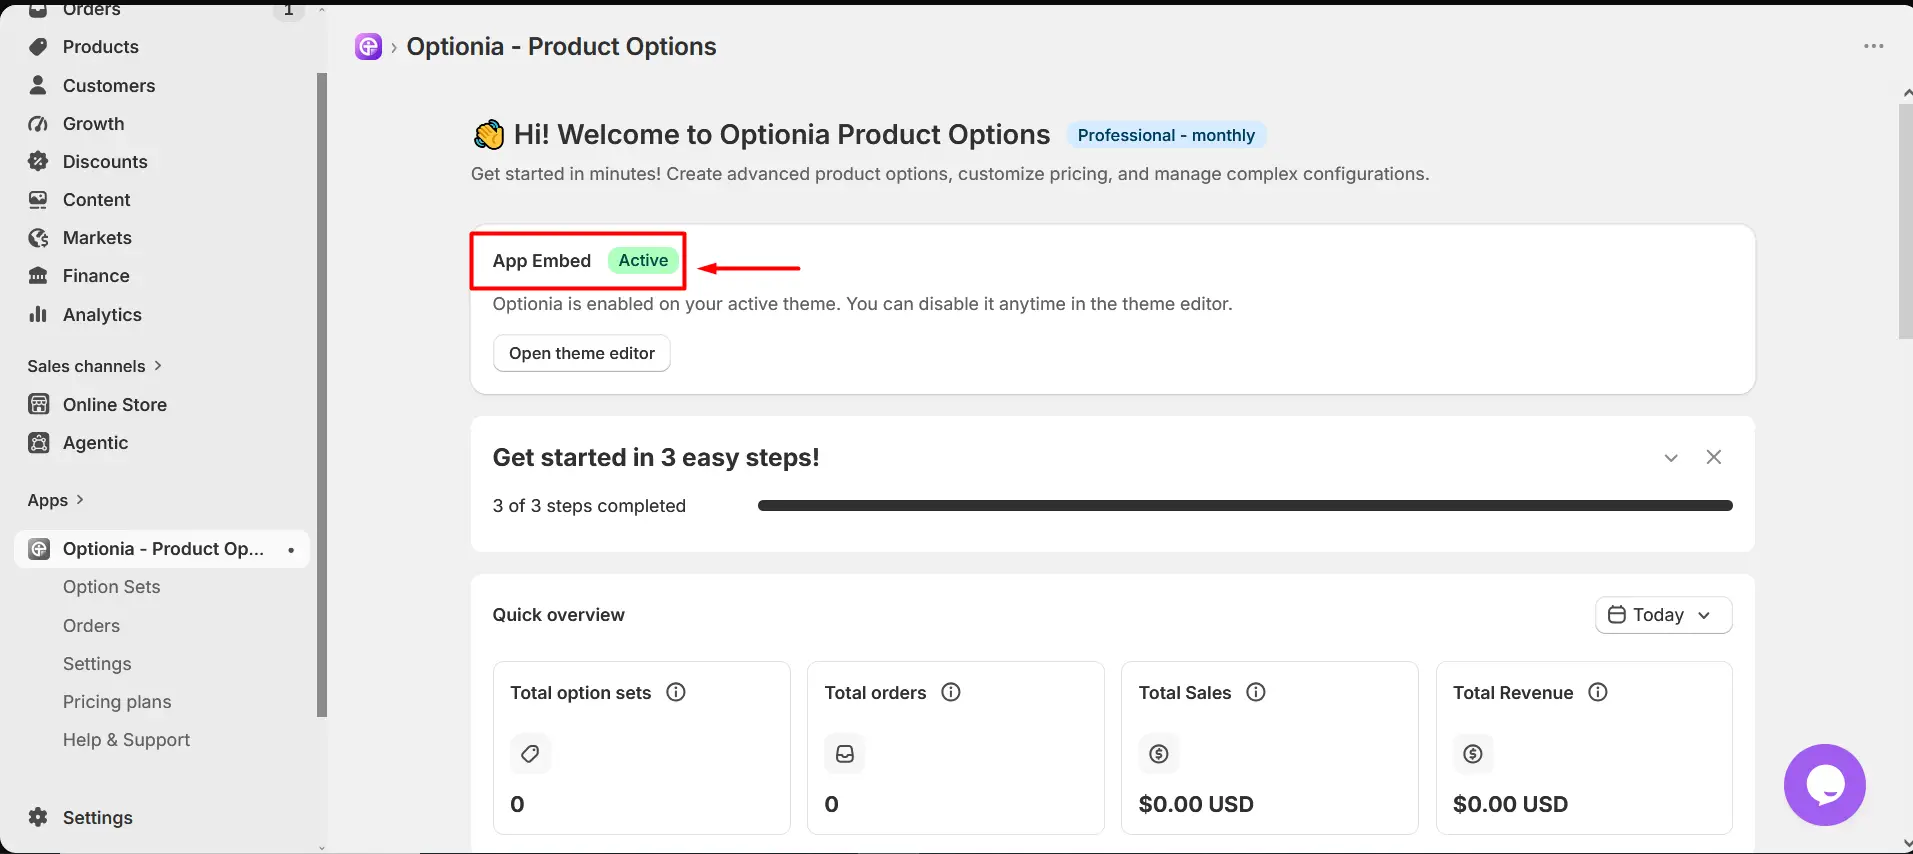The image size is (1913, 854).
Task: Open the Today date range dropdown
Action: point(1663,615)
